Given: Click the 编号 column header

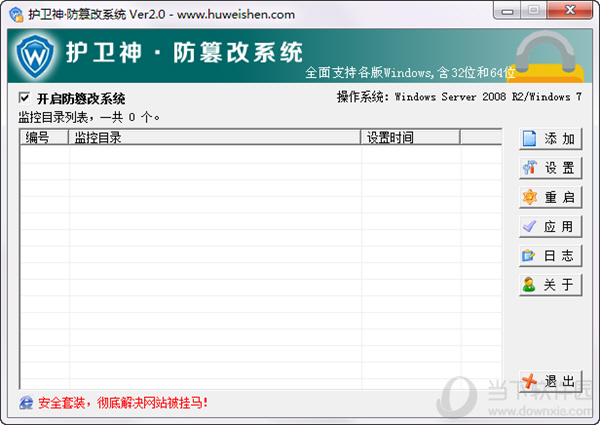Looking at the screenshot, I should point(44,137).
